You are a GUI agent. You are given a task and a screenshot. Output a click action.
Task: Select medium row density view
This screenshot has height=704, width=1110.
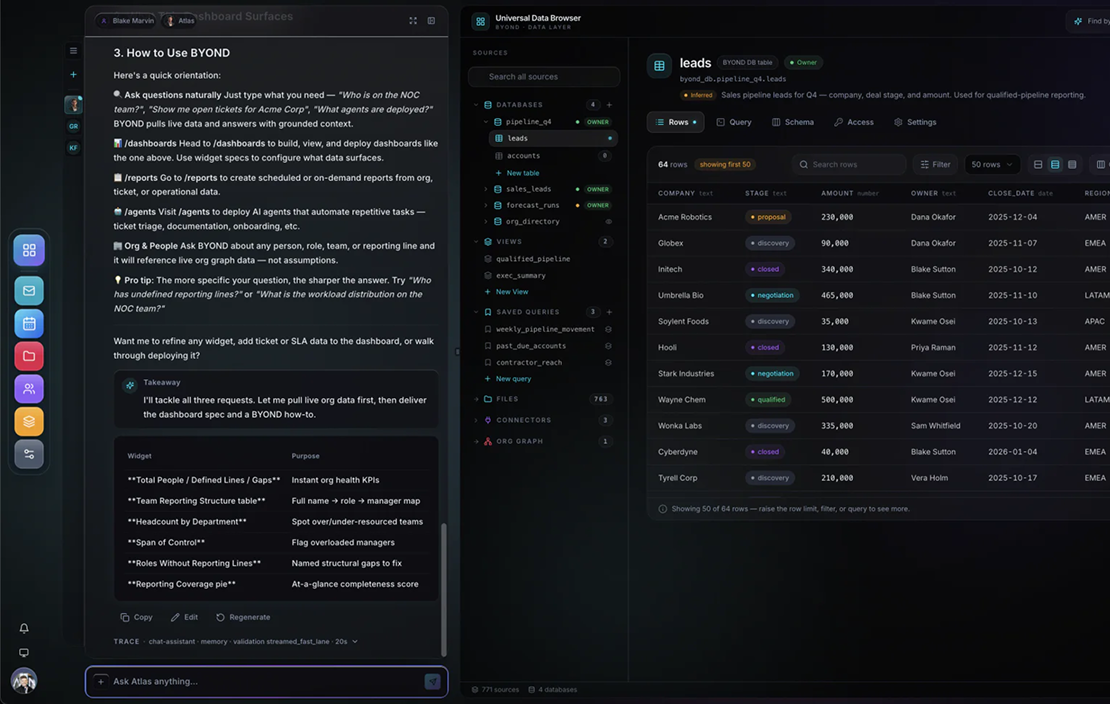[1055, 164]
